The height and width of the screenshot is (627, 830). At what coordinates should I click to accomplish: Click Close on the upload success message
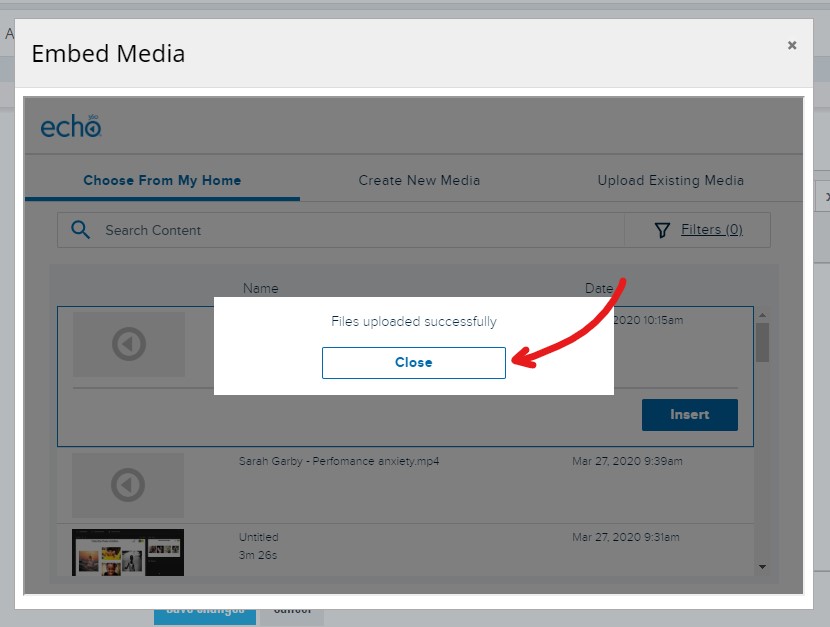(x=413, y=362)
